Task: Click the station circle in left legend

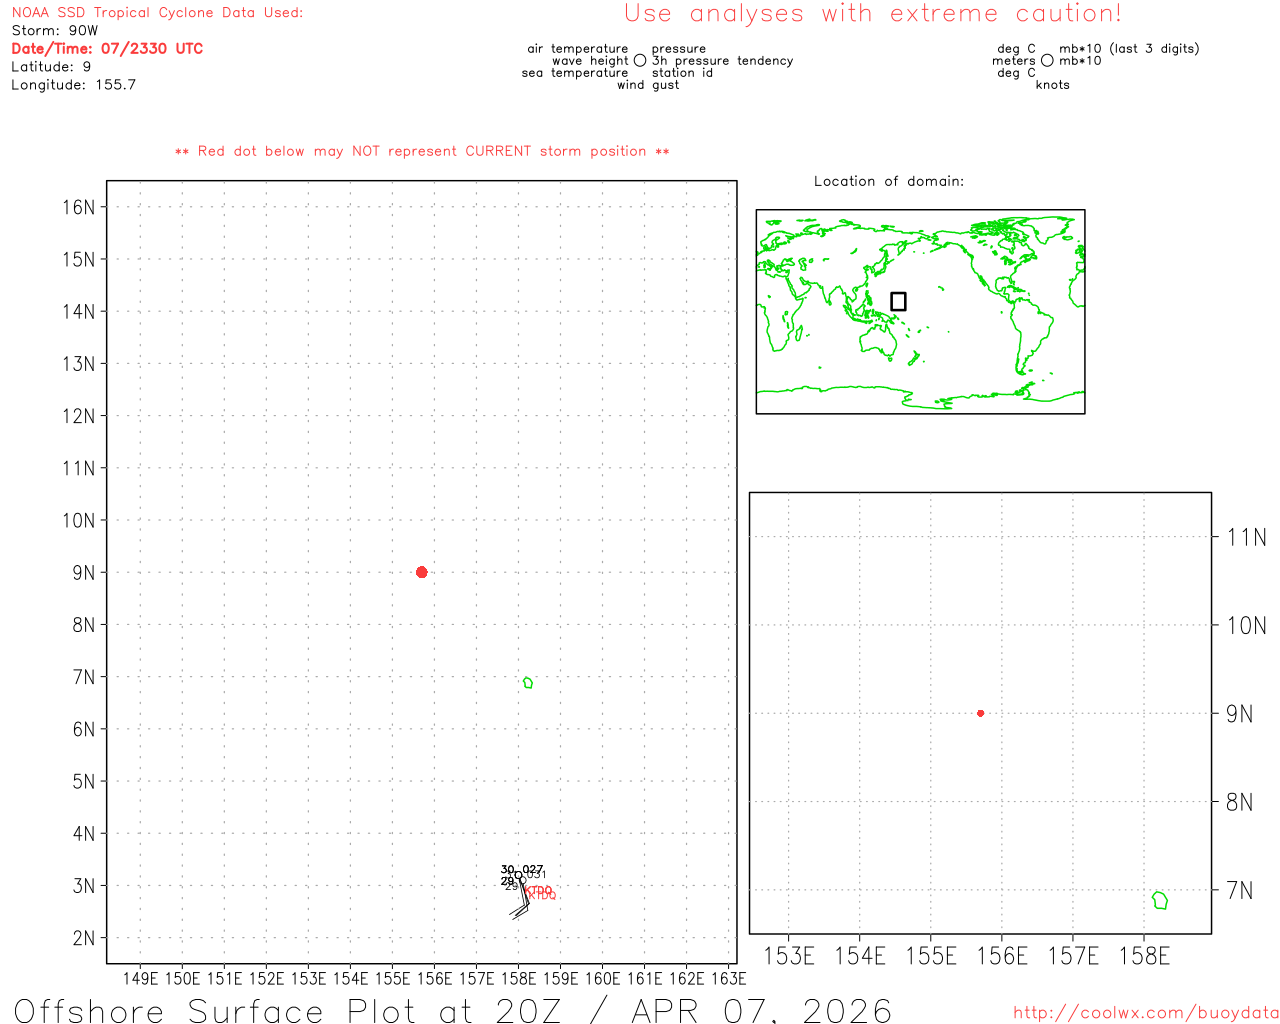Action: [640, 60]
